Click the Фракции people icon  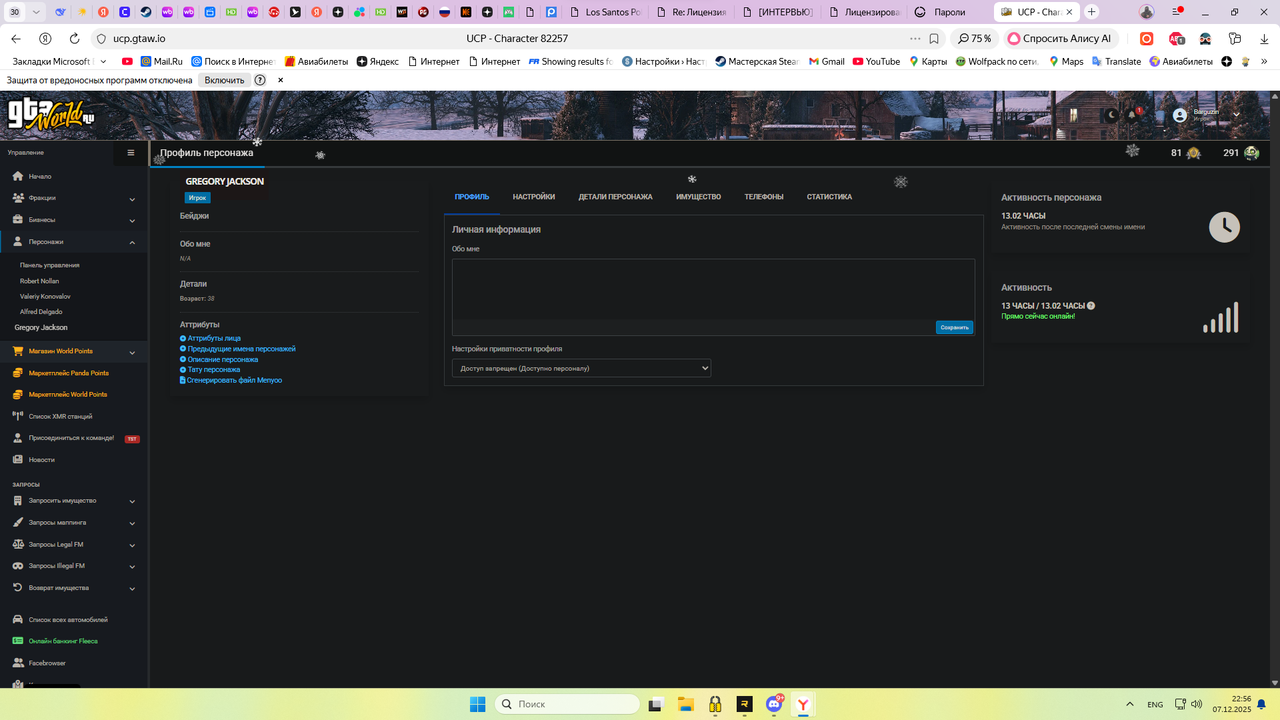pos(18,198)
